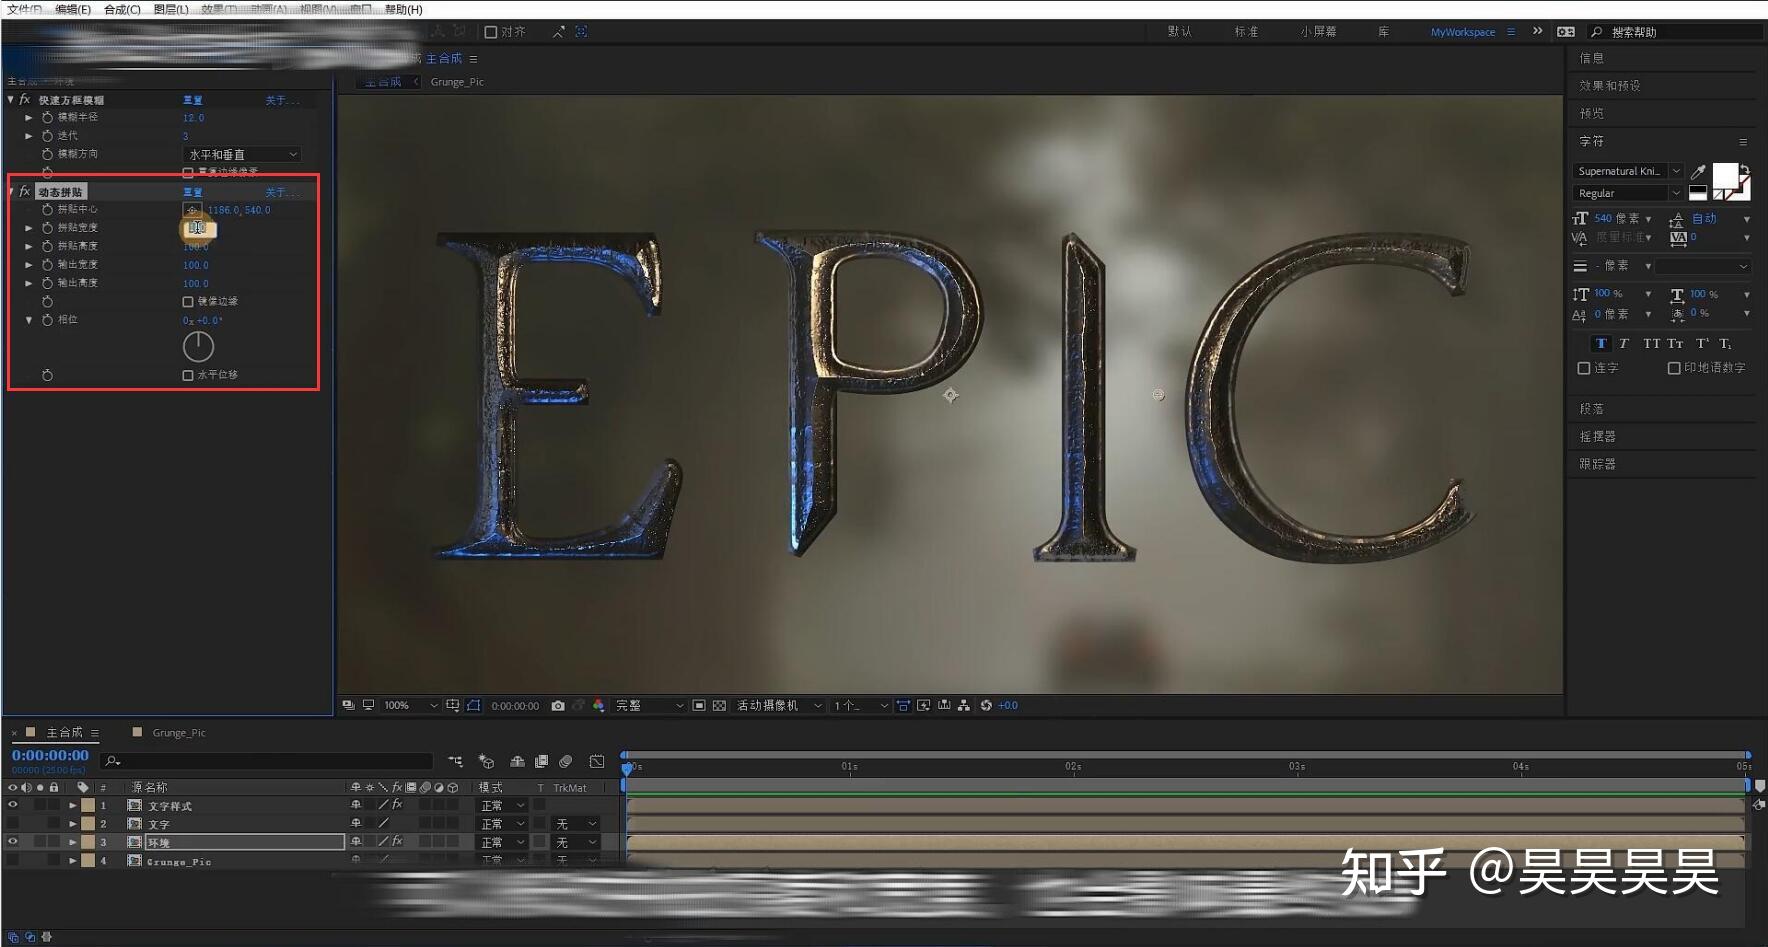Enable the 镜像边缘 checkbox
Image resolution: width=1768 pixels, height=947 pixels.
point(188,302)
